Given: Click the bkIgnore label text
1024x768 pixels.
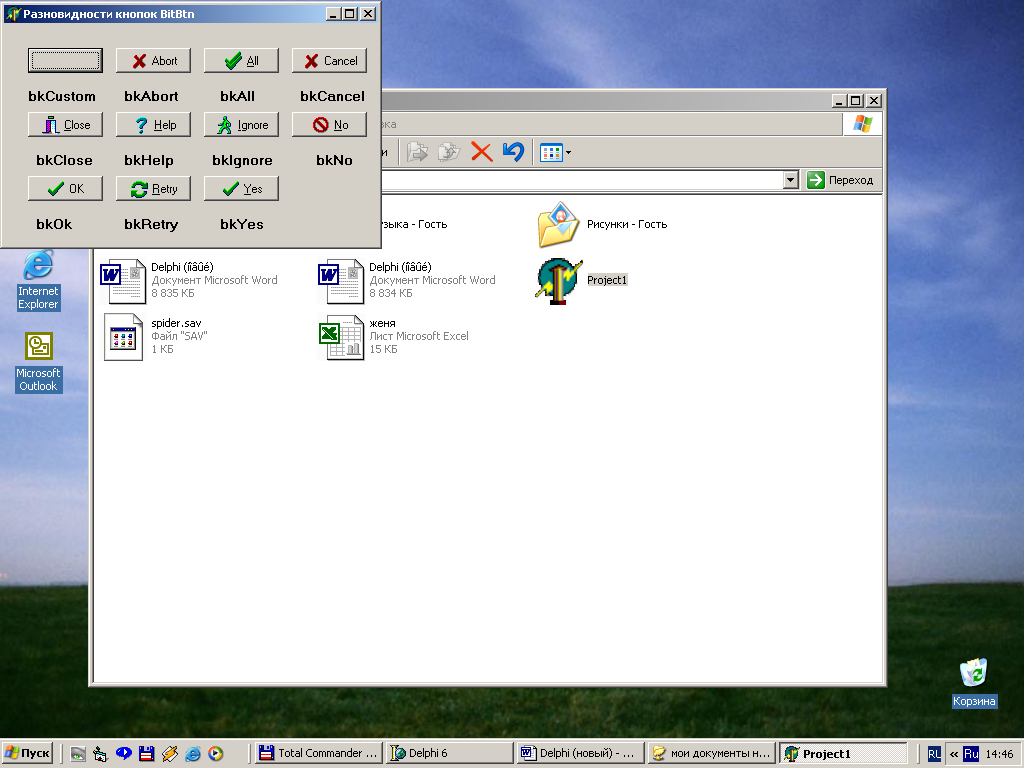Looking at the screenshot, I should tap(242, 160).
